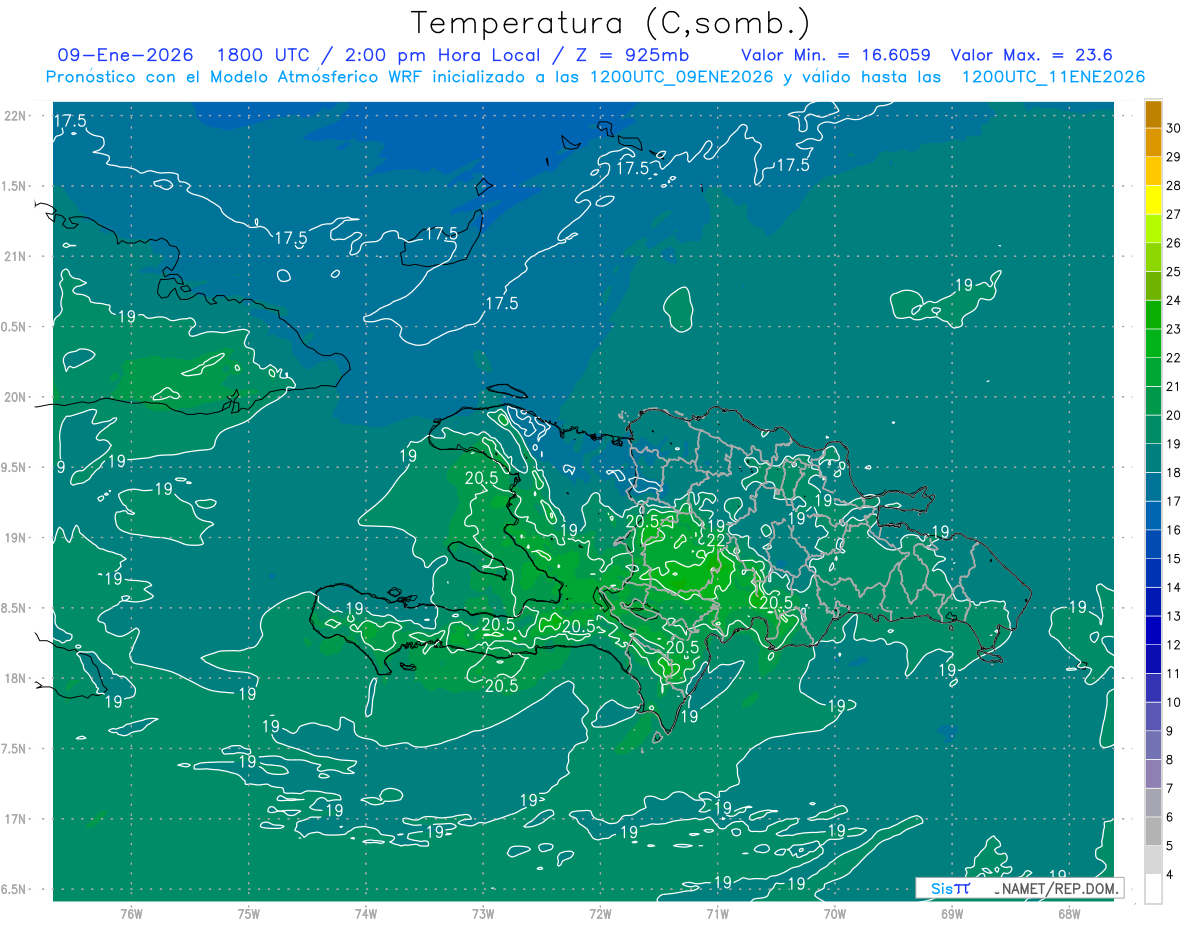Click the '24' label on the color scale

(x=1174, y=300)
